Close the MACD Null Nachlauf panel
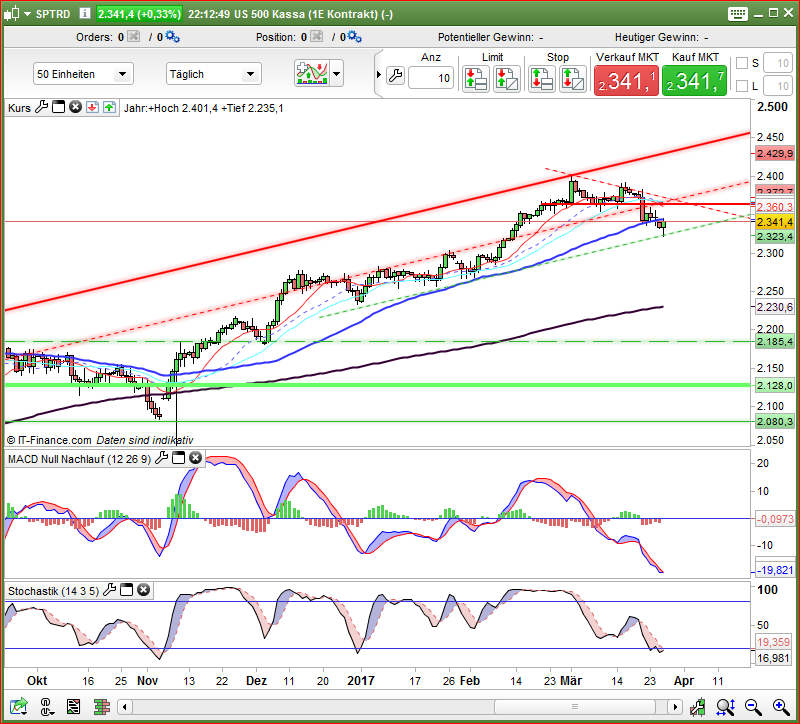Screen dimensions: 800x724 click(x=195, y=458)
